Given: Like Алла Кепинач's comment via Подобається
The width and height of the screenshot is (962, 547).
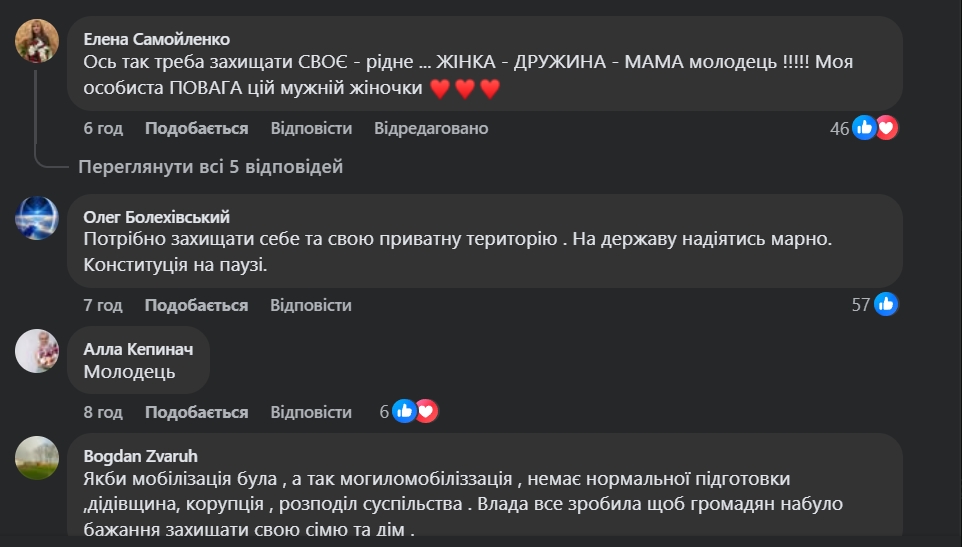Looking at the screenshot, I should [196, 412].
